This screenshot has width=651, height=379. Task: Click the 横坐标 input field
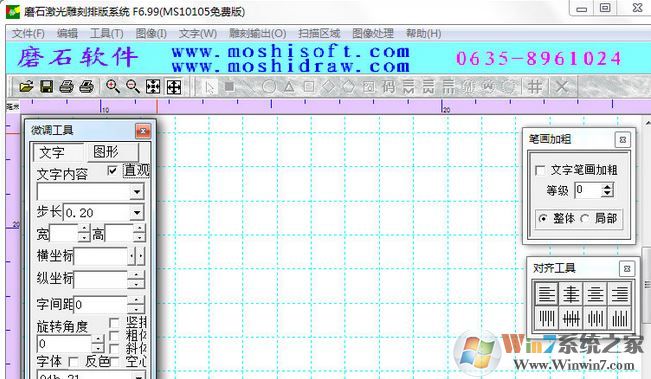click(x=100, y=257)
